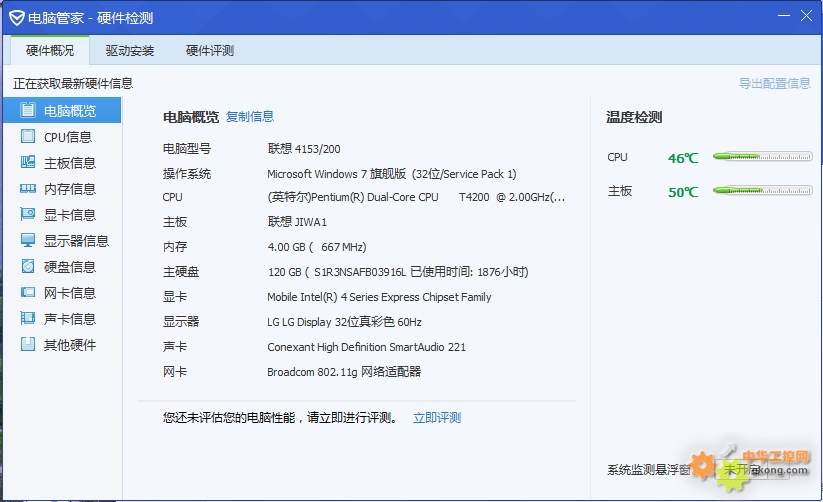Image resolution: width=823 pixels, height=502 pixels.
Task: Click the 120 GB hard disk value
Action: [x=398, y=271]
